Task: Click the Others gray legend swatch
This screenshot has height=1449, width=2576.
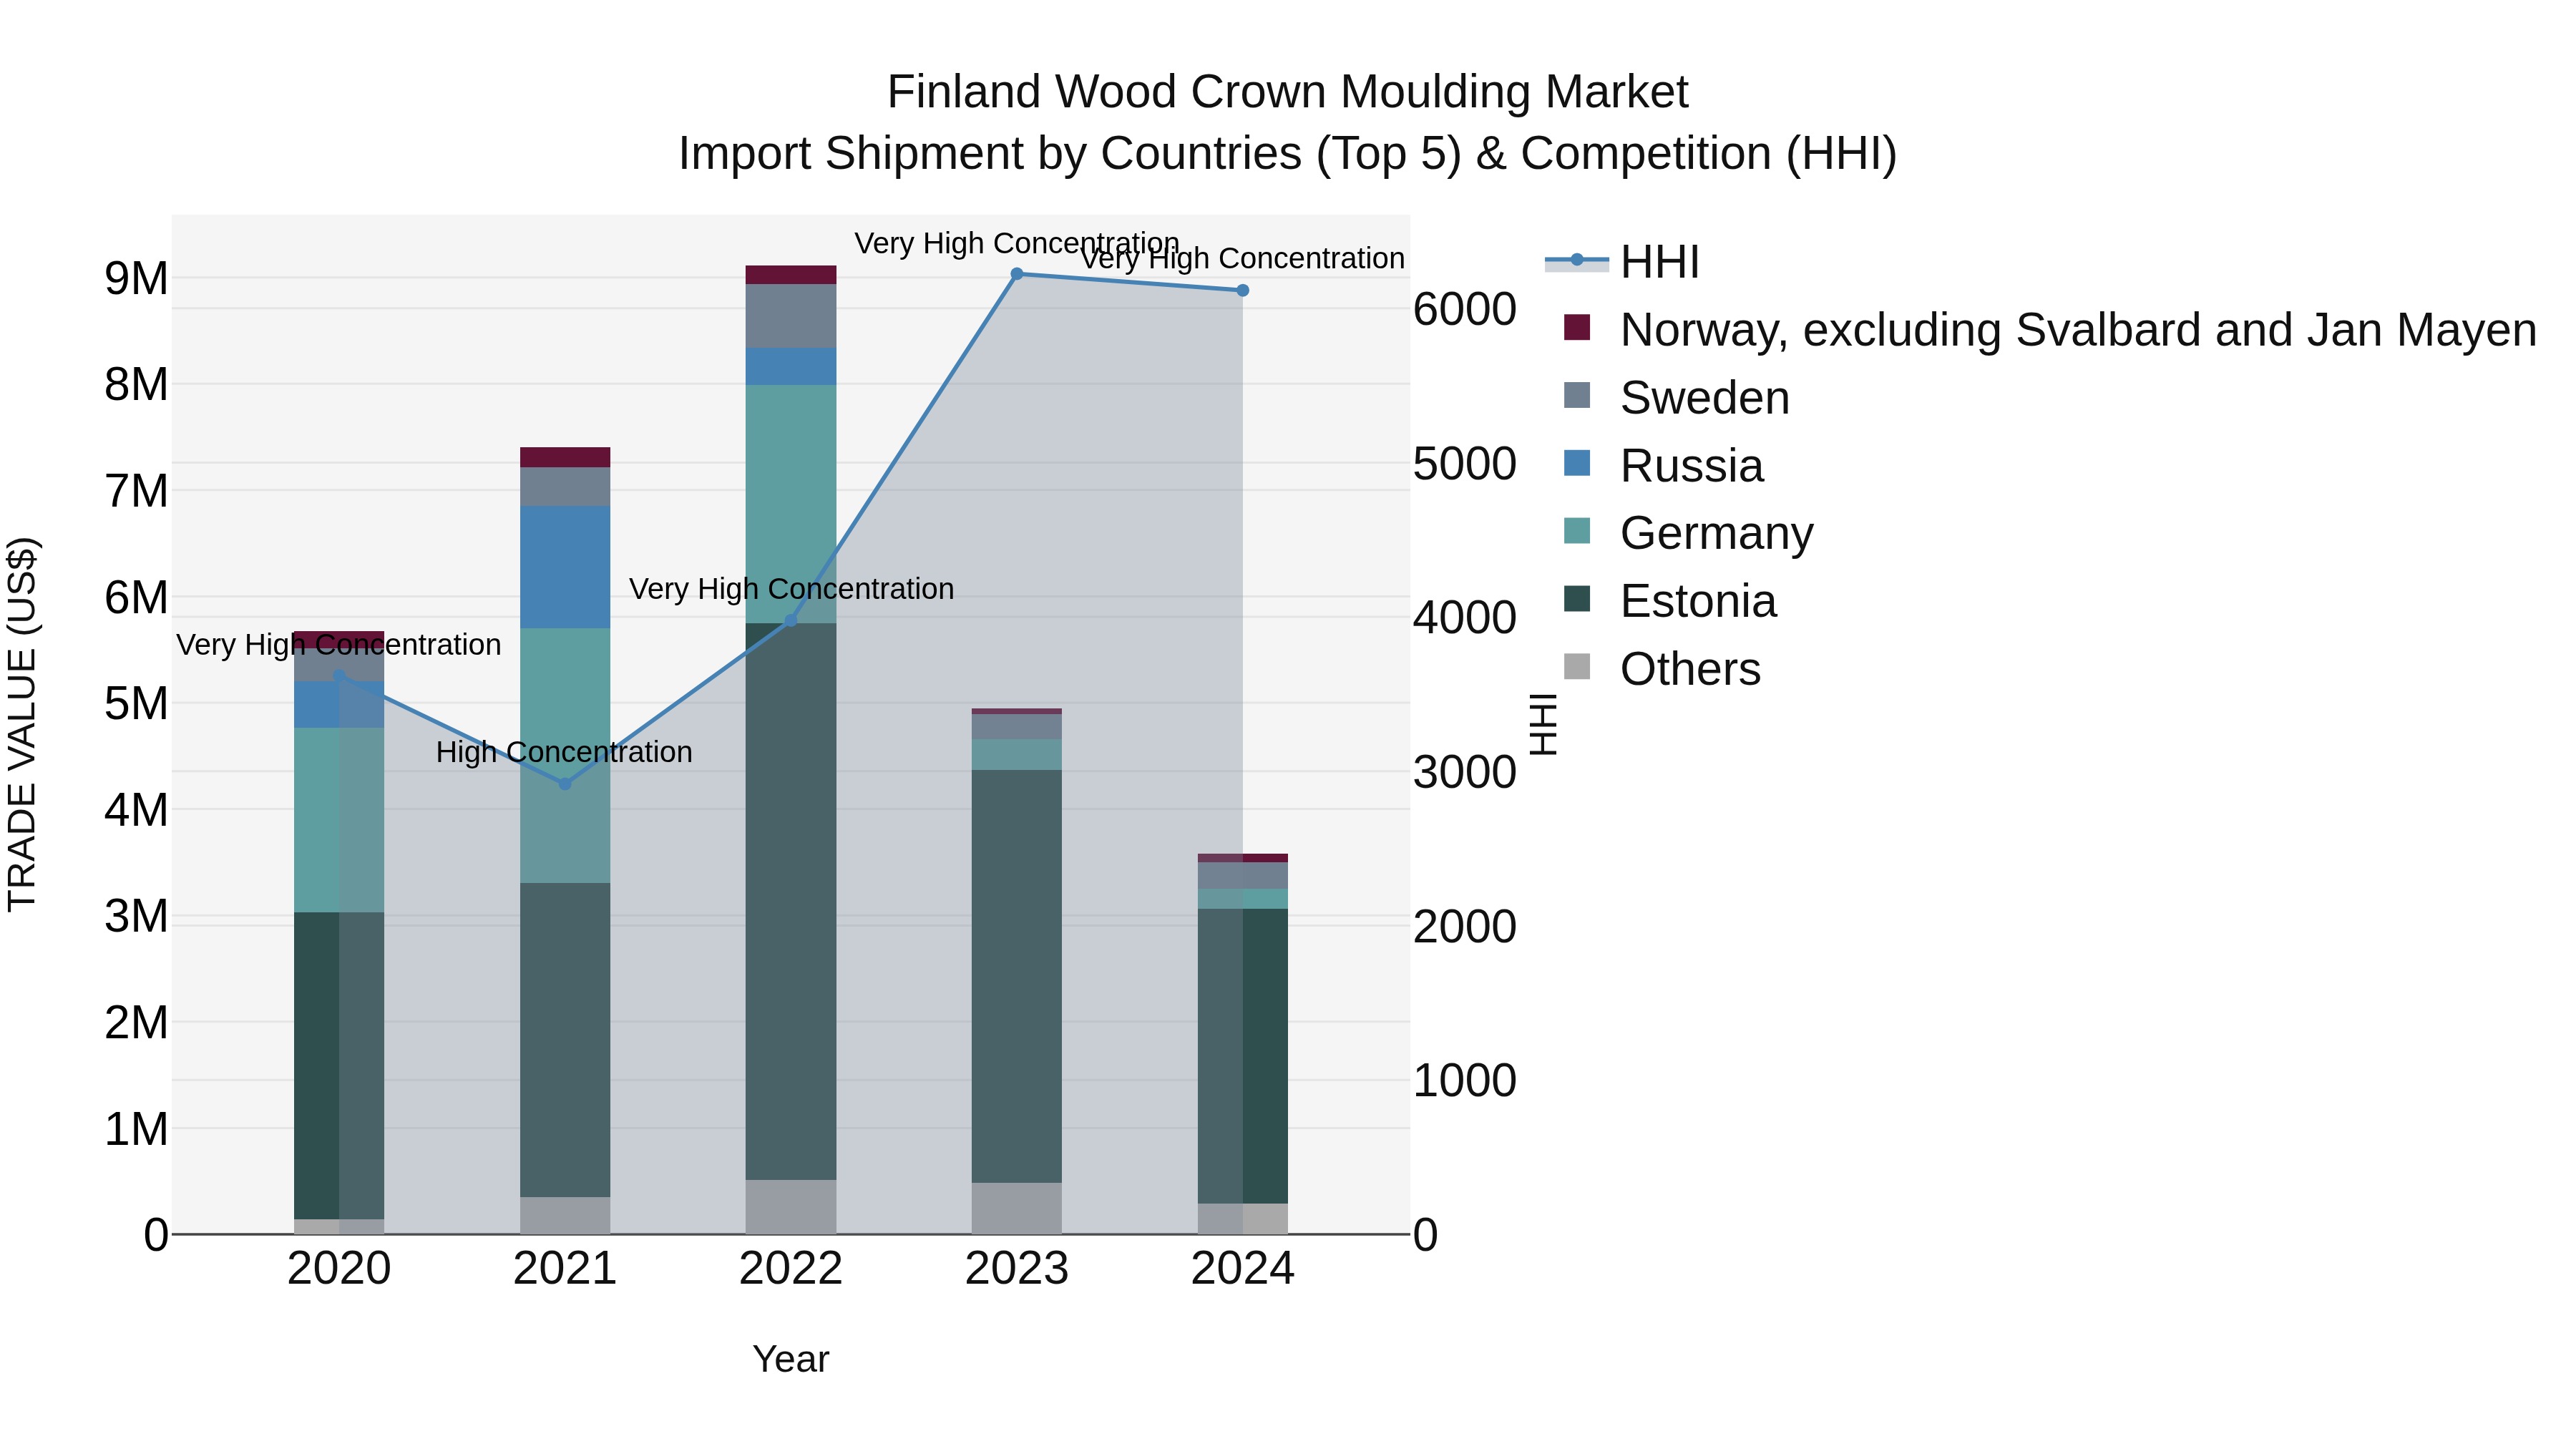Action: point(1577,666)
